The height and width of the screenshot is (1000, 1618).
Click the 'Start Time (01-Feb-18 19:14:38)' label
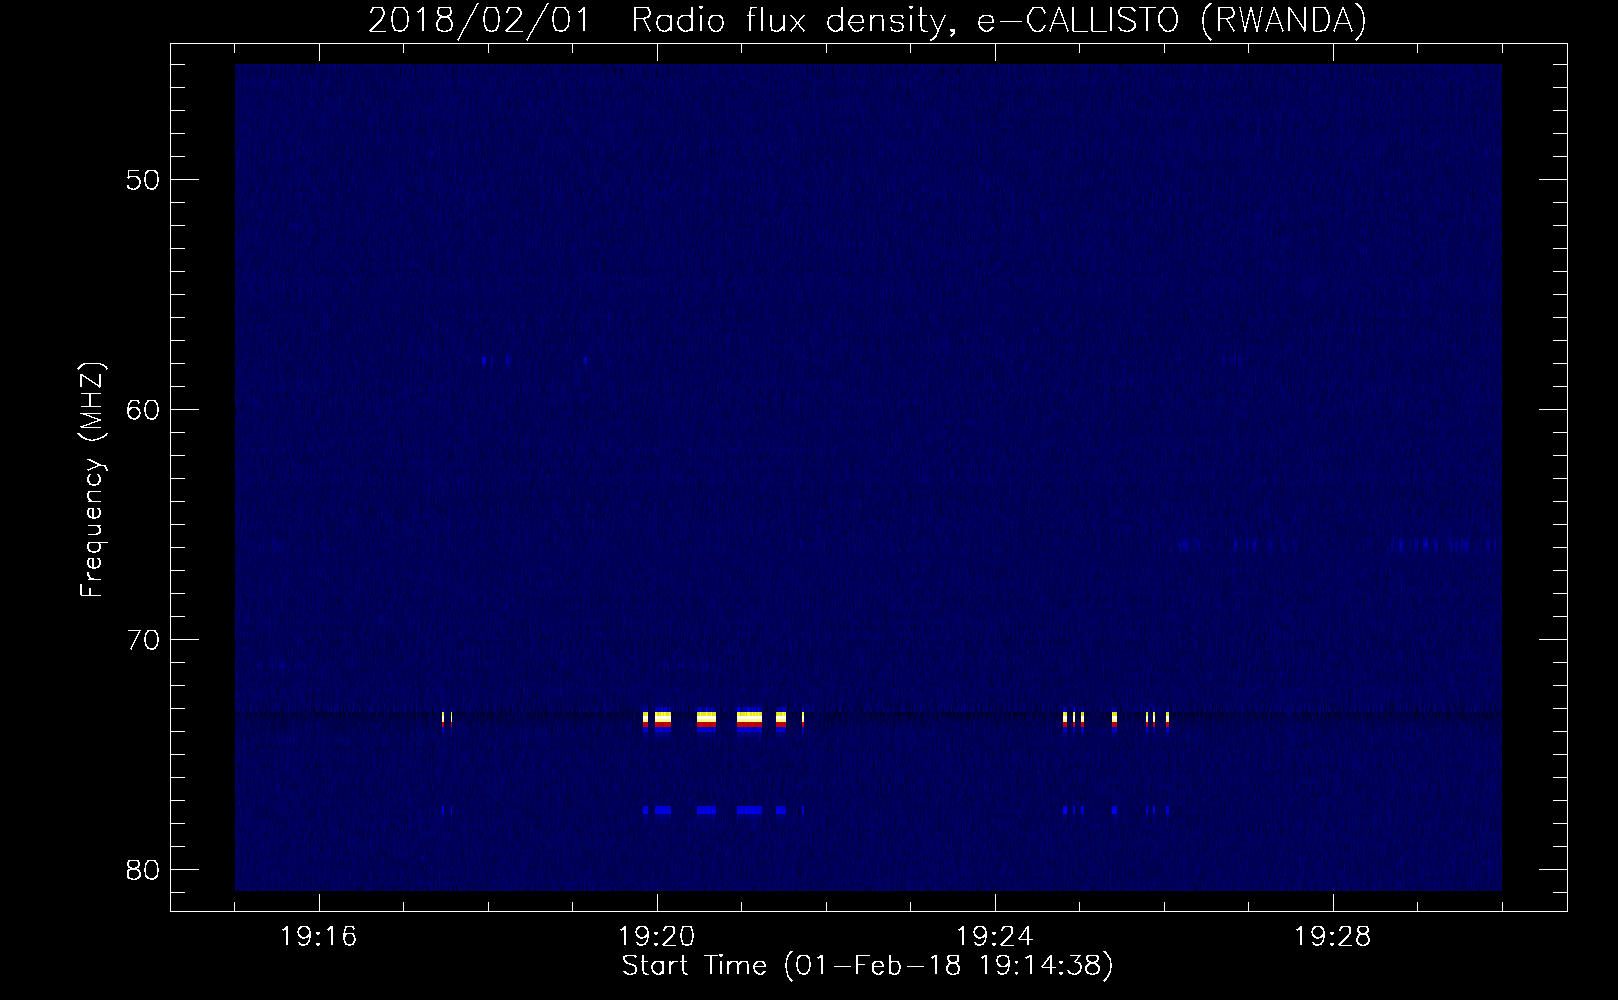tap(867, 966)
